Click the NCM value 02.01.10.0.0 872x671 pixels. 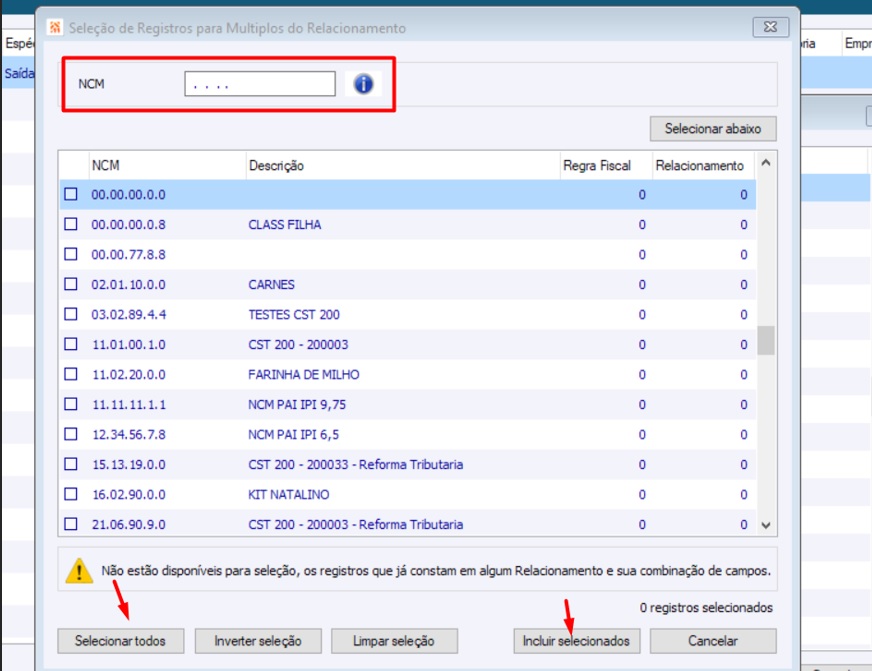tap(128, 285)
